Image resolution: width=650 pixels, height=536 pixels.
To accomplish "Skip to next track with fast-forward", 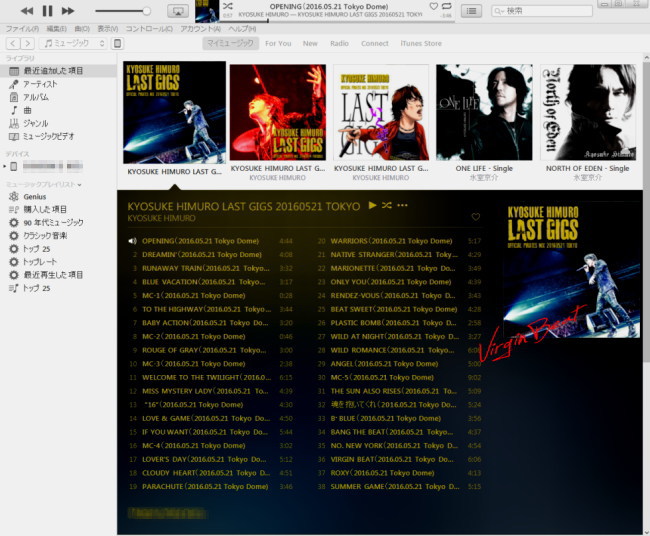I will click(68, 11).
